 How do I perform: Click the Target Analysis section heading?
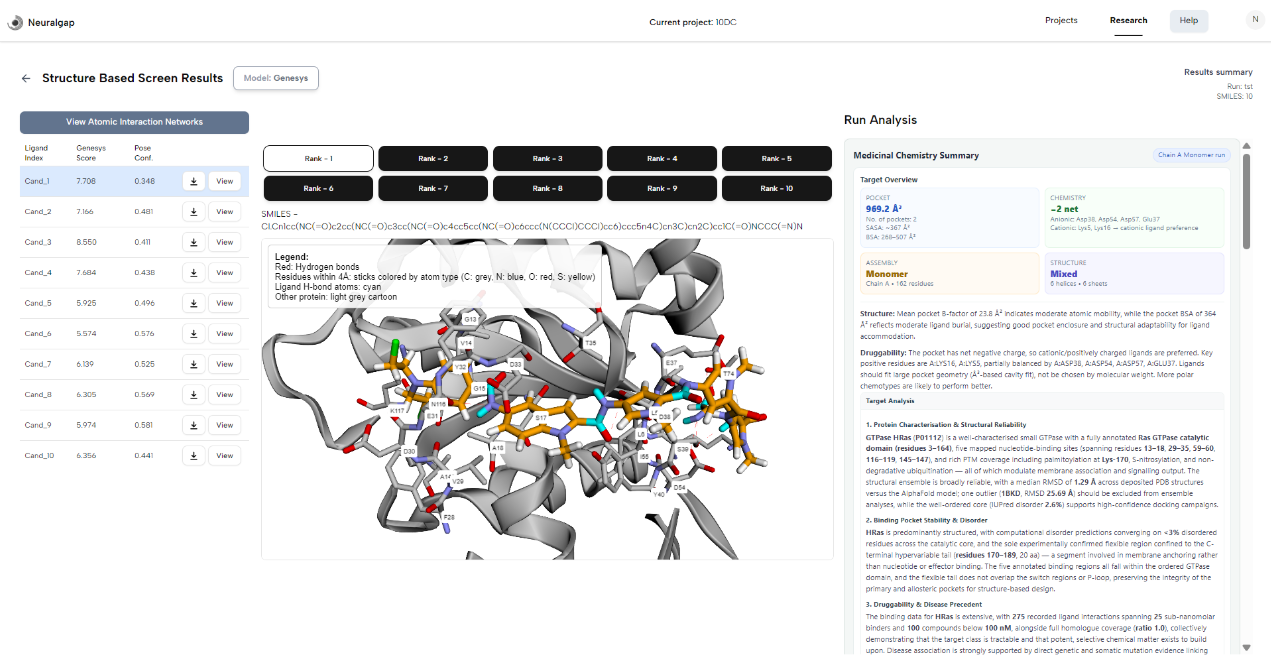pos(890,401)
